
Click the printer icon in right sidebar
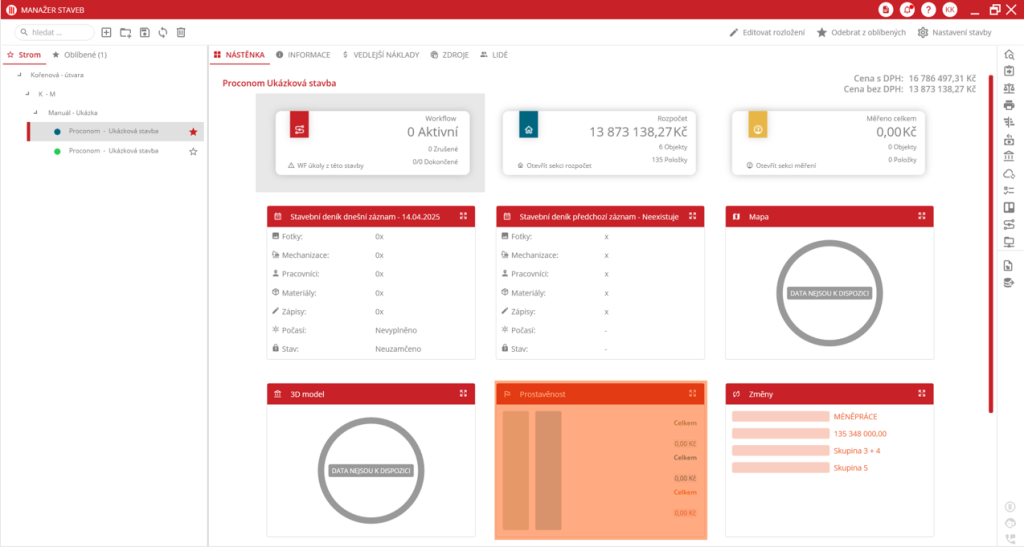[1009, 105]
